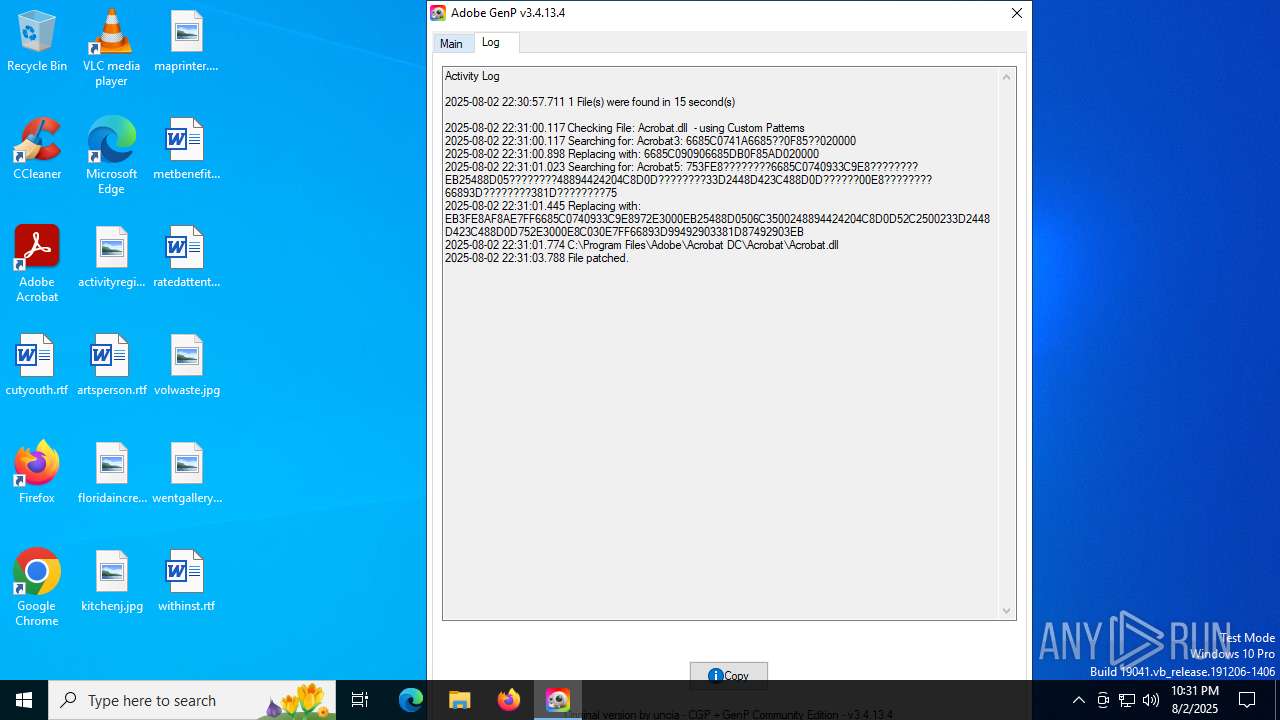
Task: Open the volume control tray icon
Action: coord(1151,700)
